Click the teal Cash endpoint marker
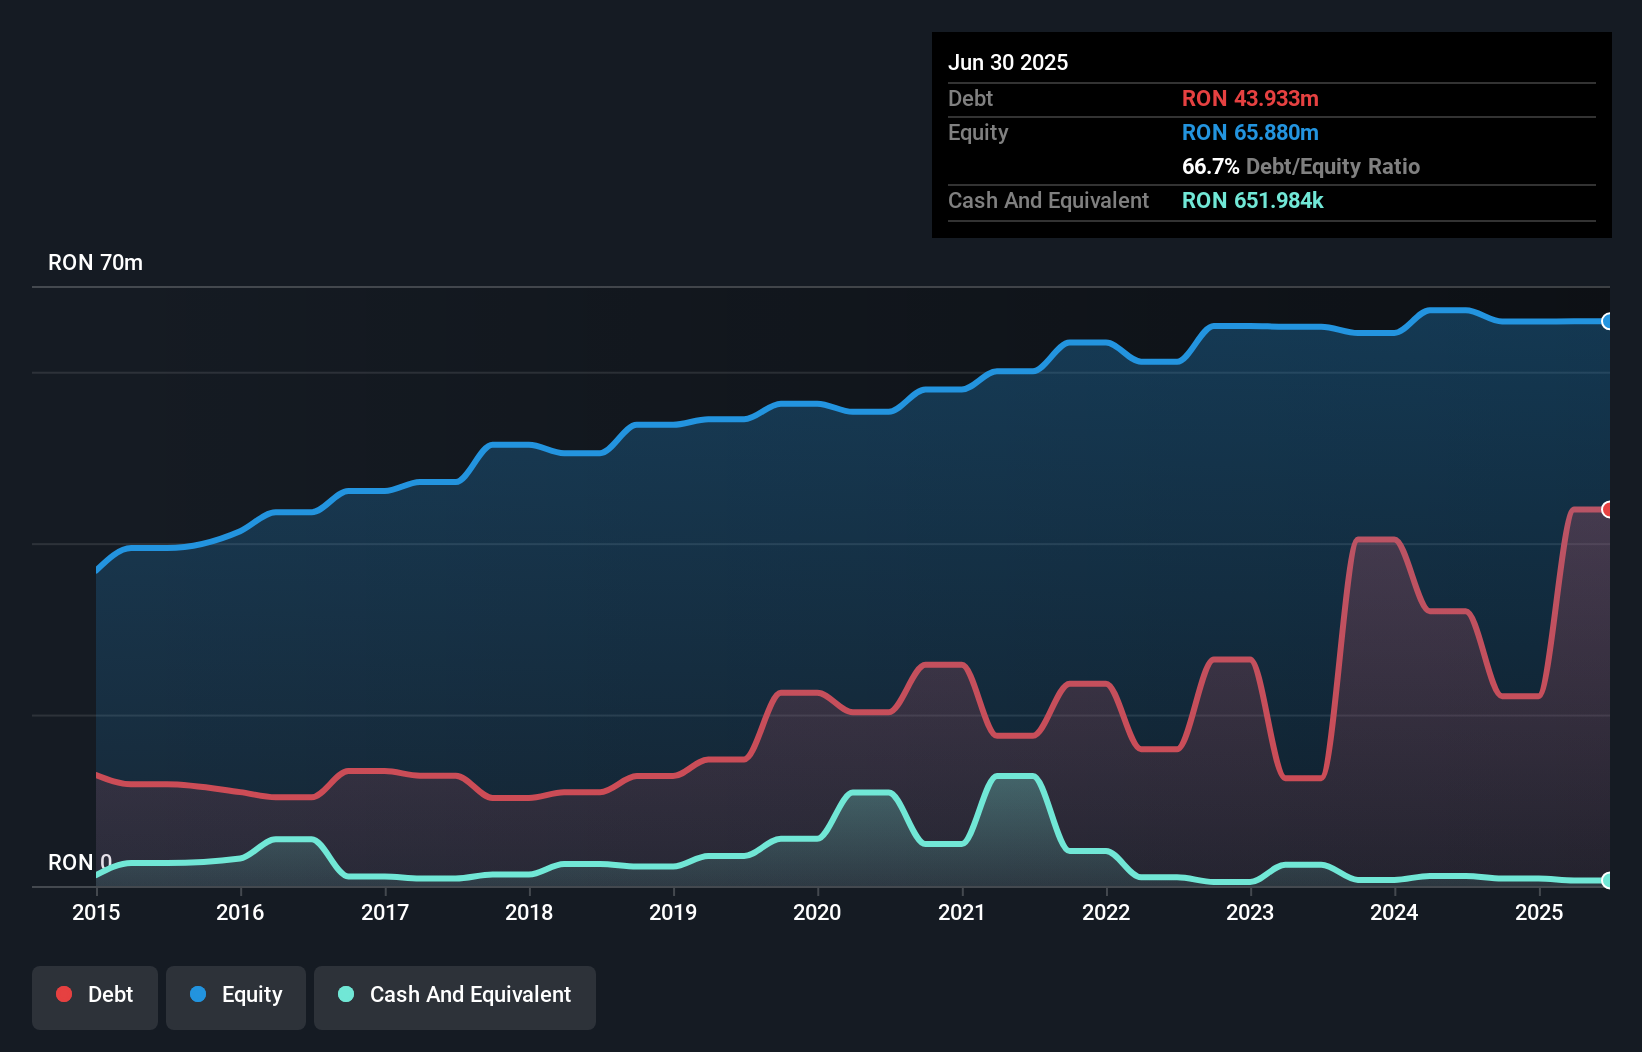1642x1052 pixels. pyautogui.click(x=1608, y=880)
